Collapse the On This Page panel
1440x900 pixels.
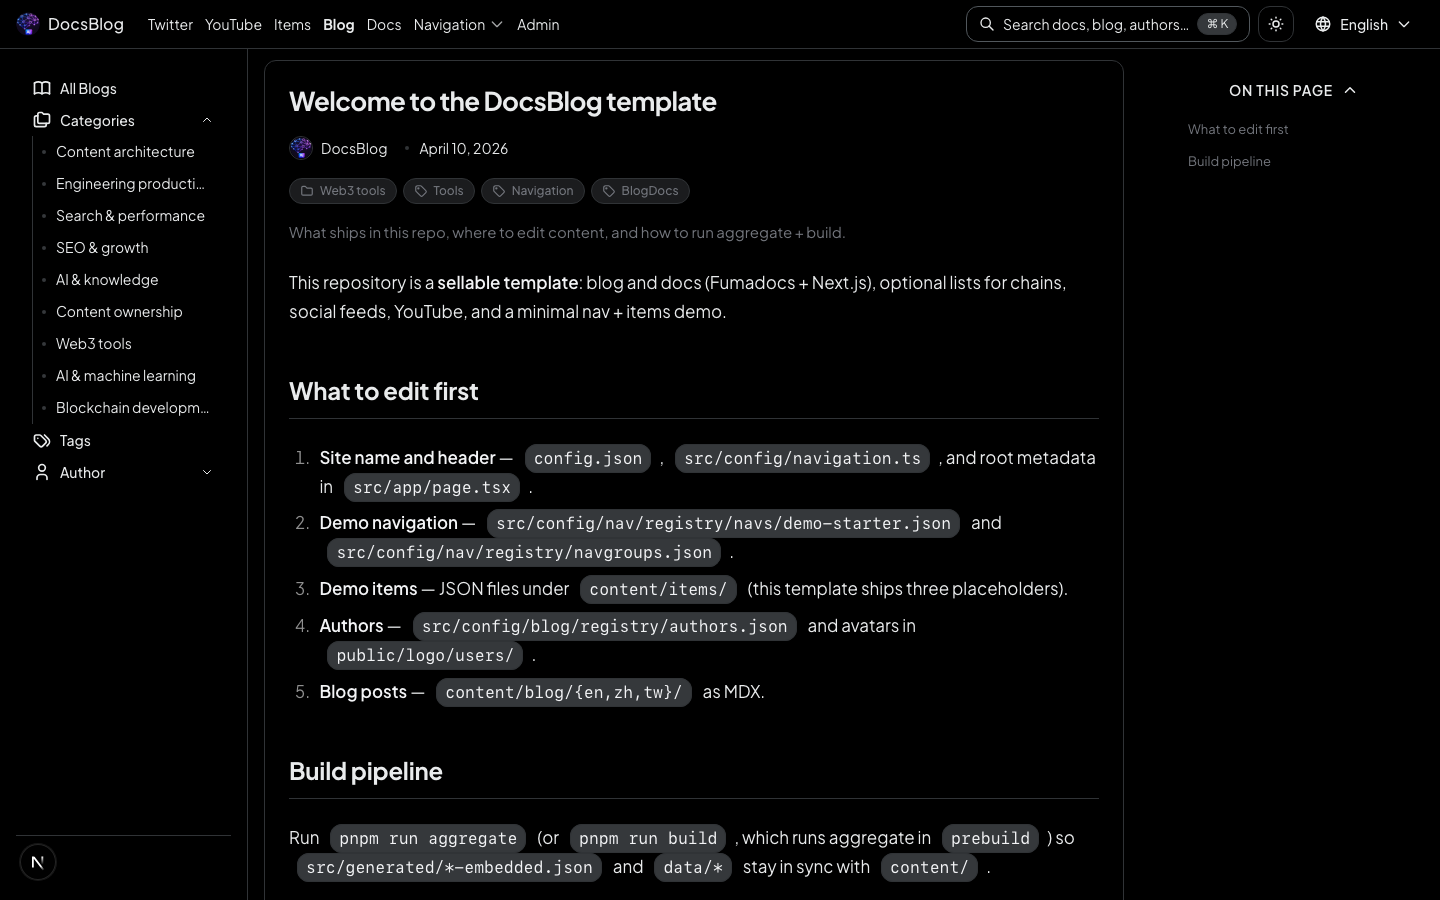tap(1350, 90)
